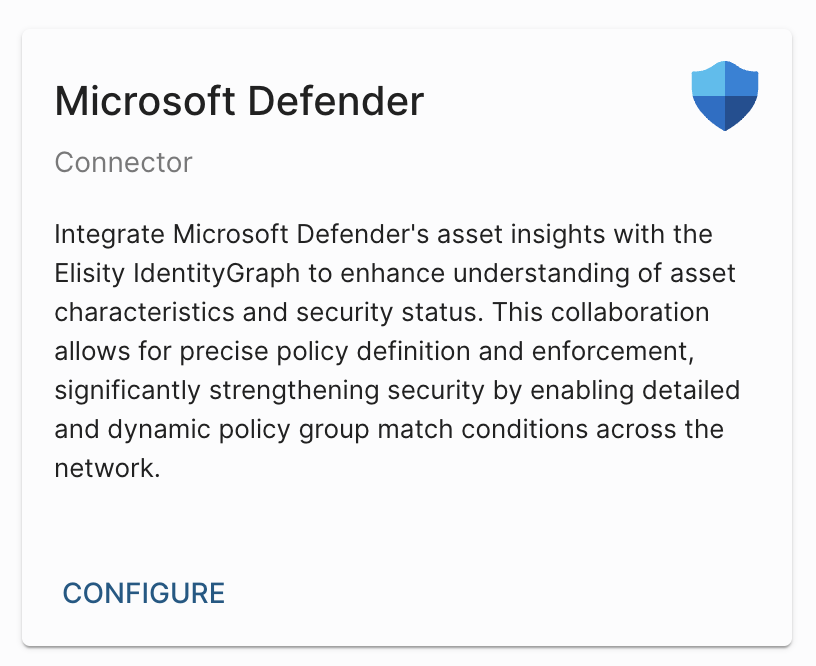Click the Elisity IdentityGraph text
The height and width of the screenshot is (666, 816).
point(177,274)
